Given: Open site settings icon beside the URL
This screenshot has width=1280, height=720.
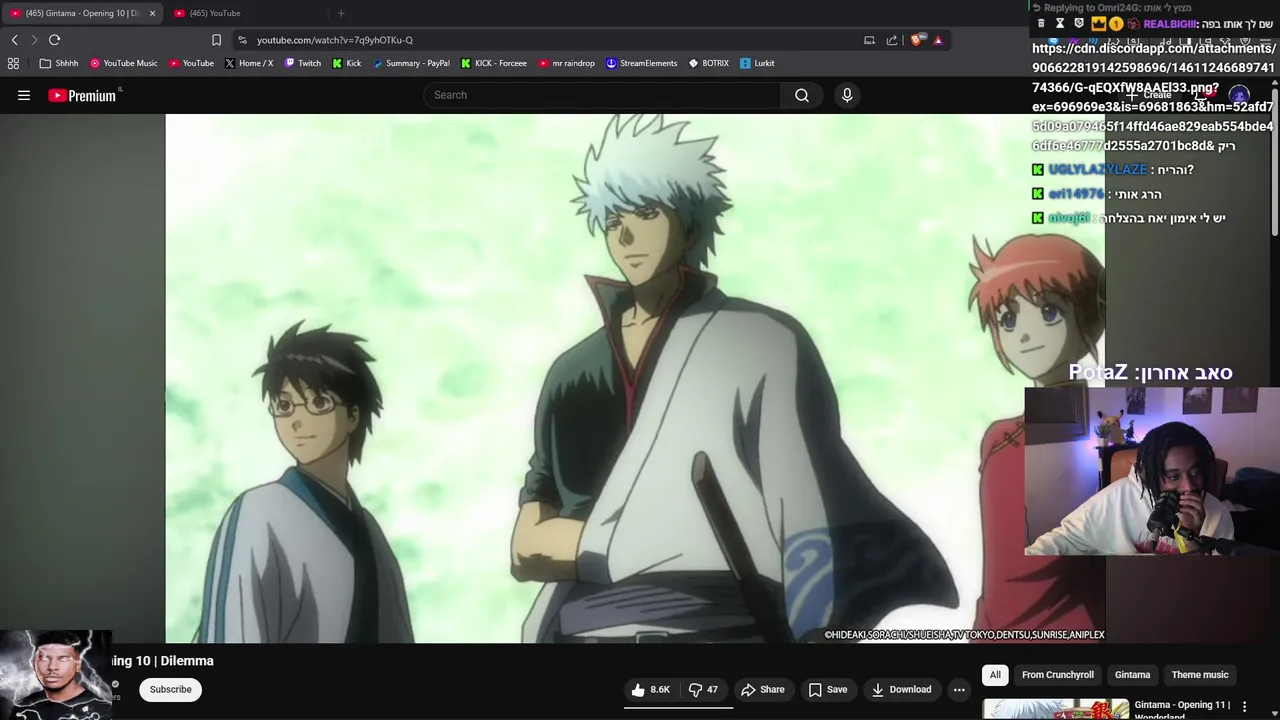Looking at the screenshot, I should pos(242,40).
